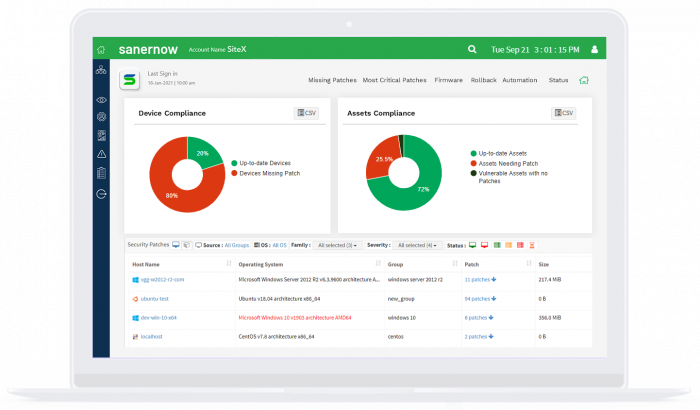Select the blue monitor Security Patches icon
Viewport: 700px width, 410px height.
tap(176, 245)
